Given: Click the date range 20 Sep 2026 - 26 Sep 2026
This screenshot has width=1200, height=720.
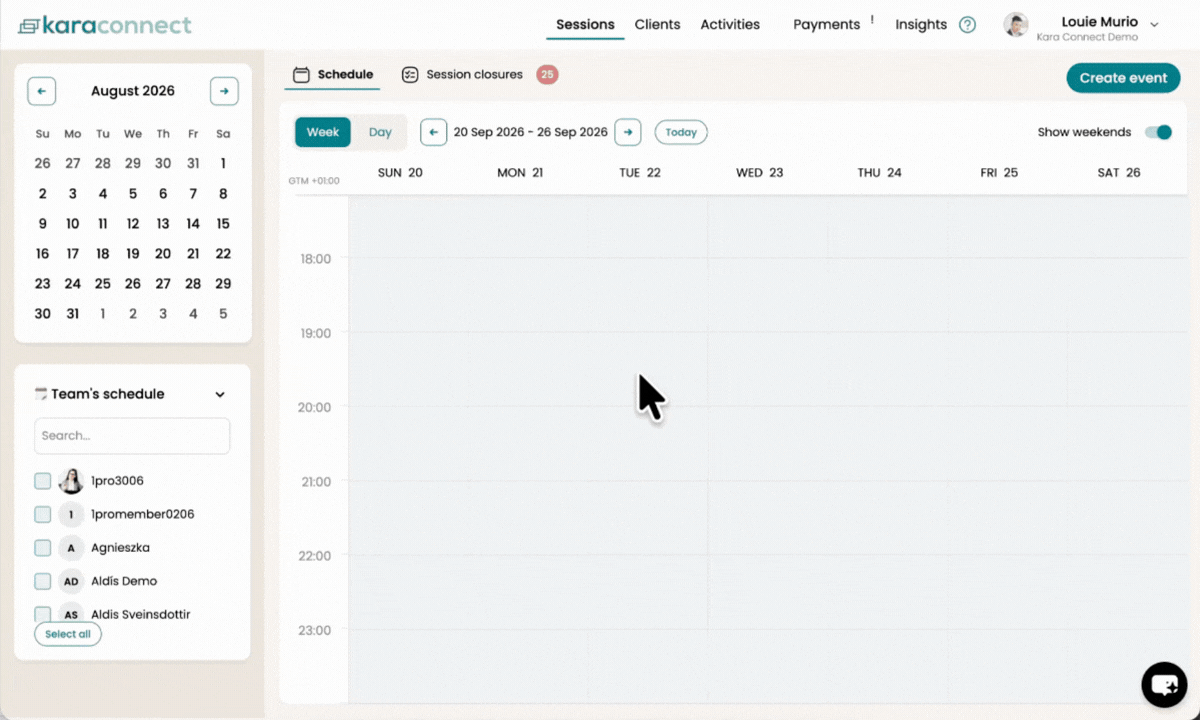Looking at the screenshot, I should click(531, 132).
